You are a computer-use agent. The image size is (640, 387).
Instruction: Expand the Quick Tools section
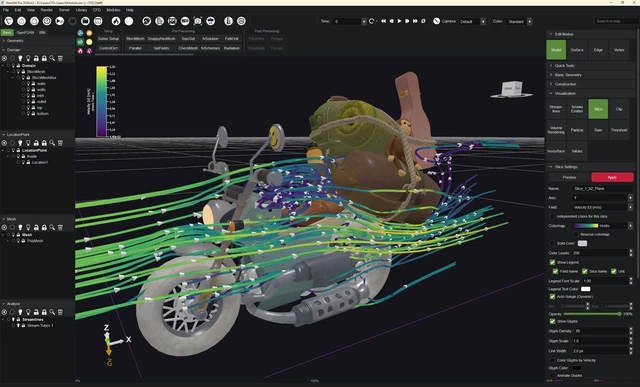pyautogui.click(x=590, y=66)
